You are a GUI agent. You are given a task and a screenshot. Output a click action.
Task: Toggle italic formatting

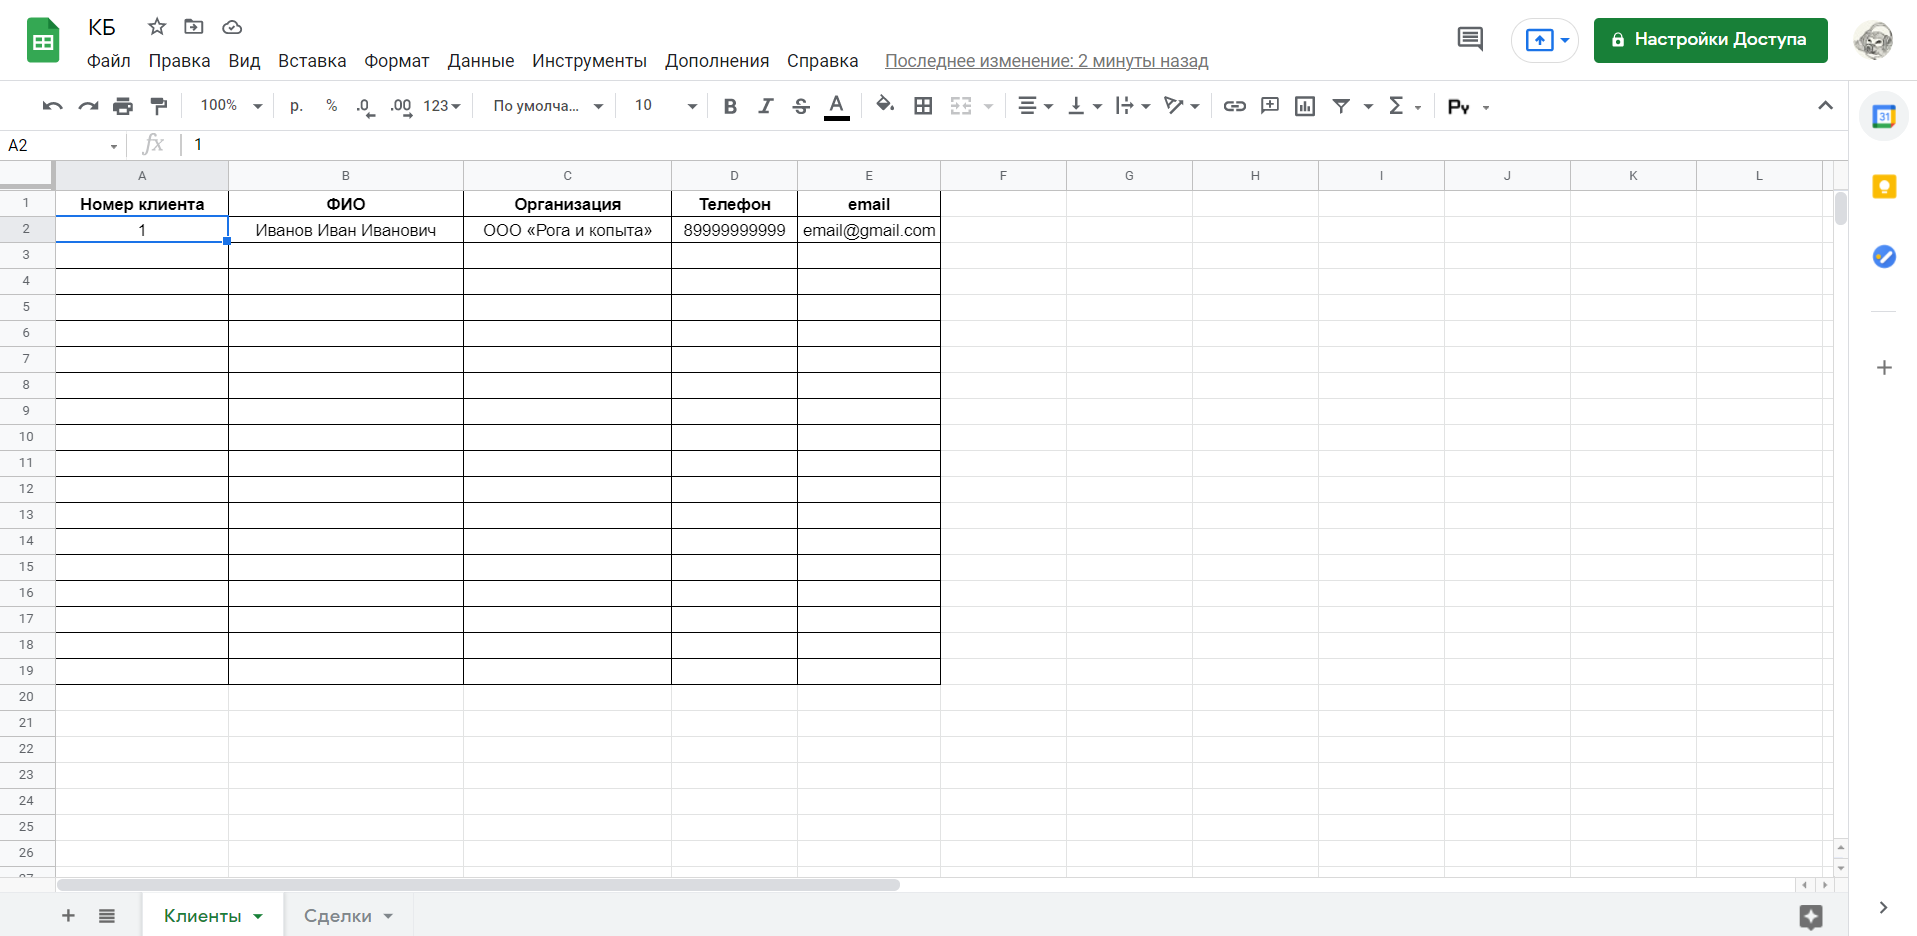765,106
